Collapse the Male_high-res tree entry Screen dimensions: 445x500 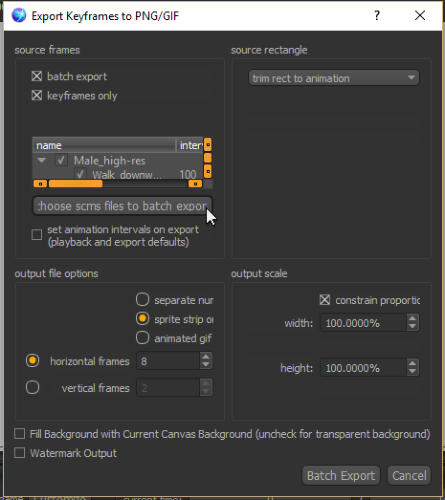pos(42,160)
